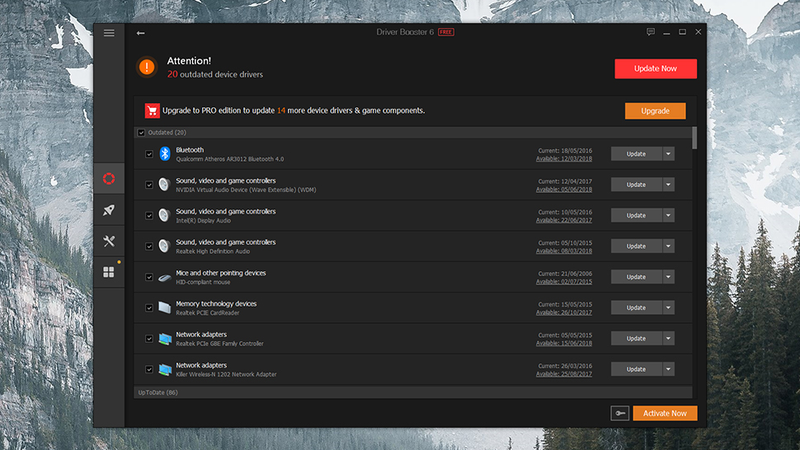Screen dimensions: 800x450
Task: Click the Realtek PCIe GBE network icon
Action: [164, 339]
